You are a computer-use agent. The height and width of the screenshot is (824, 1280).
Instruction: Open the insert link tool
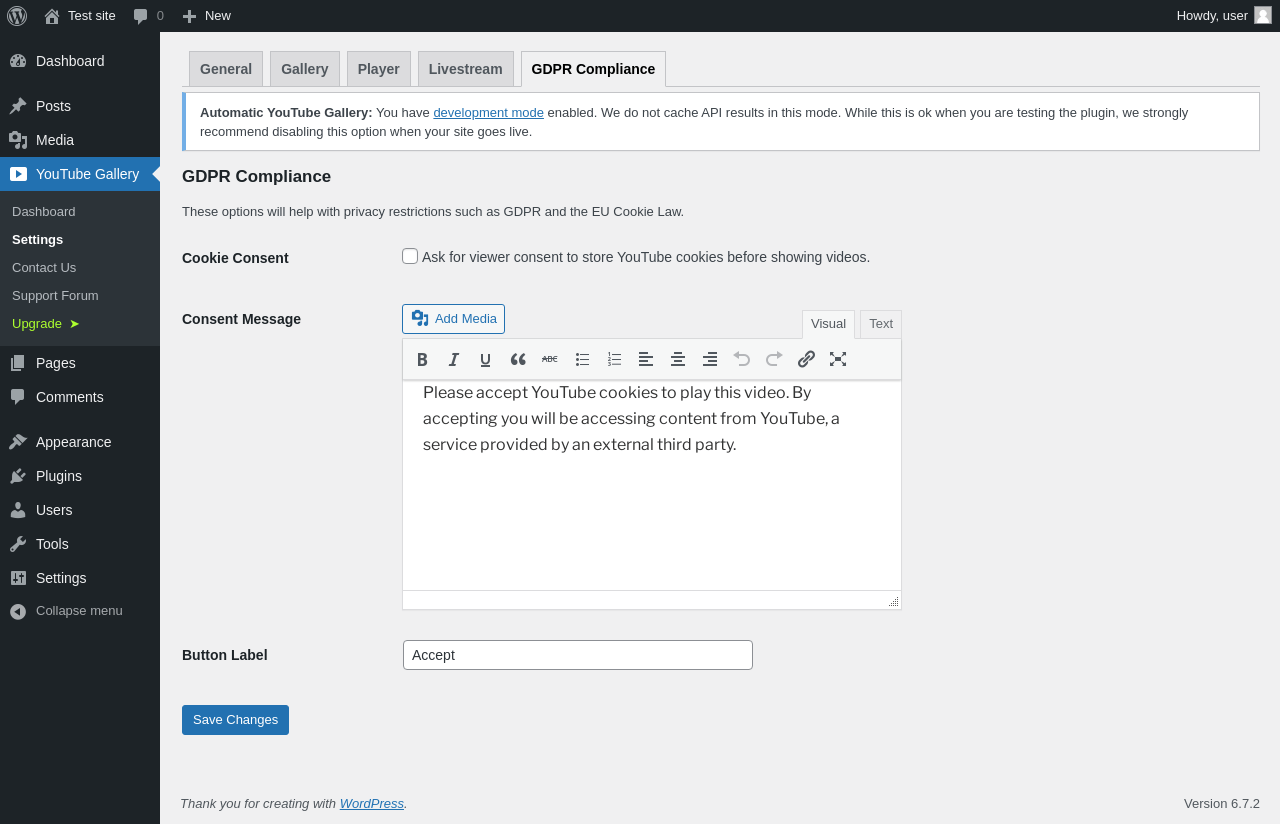806,359
